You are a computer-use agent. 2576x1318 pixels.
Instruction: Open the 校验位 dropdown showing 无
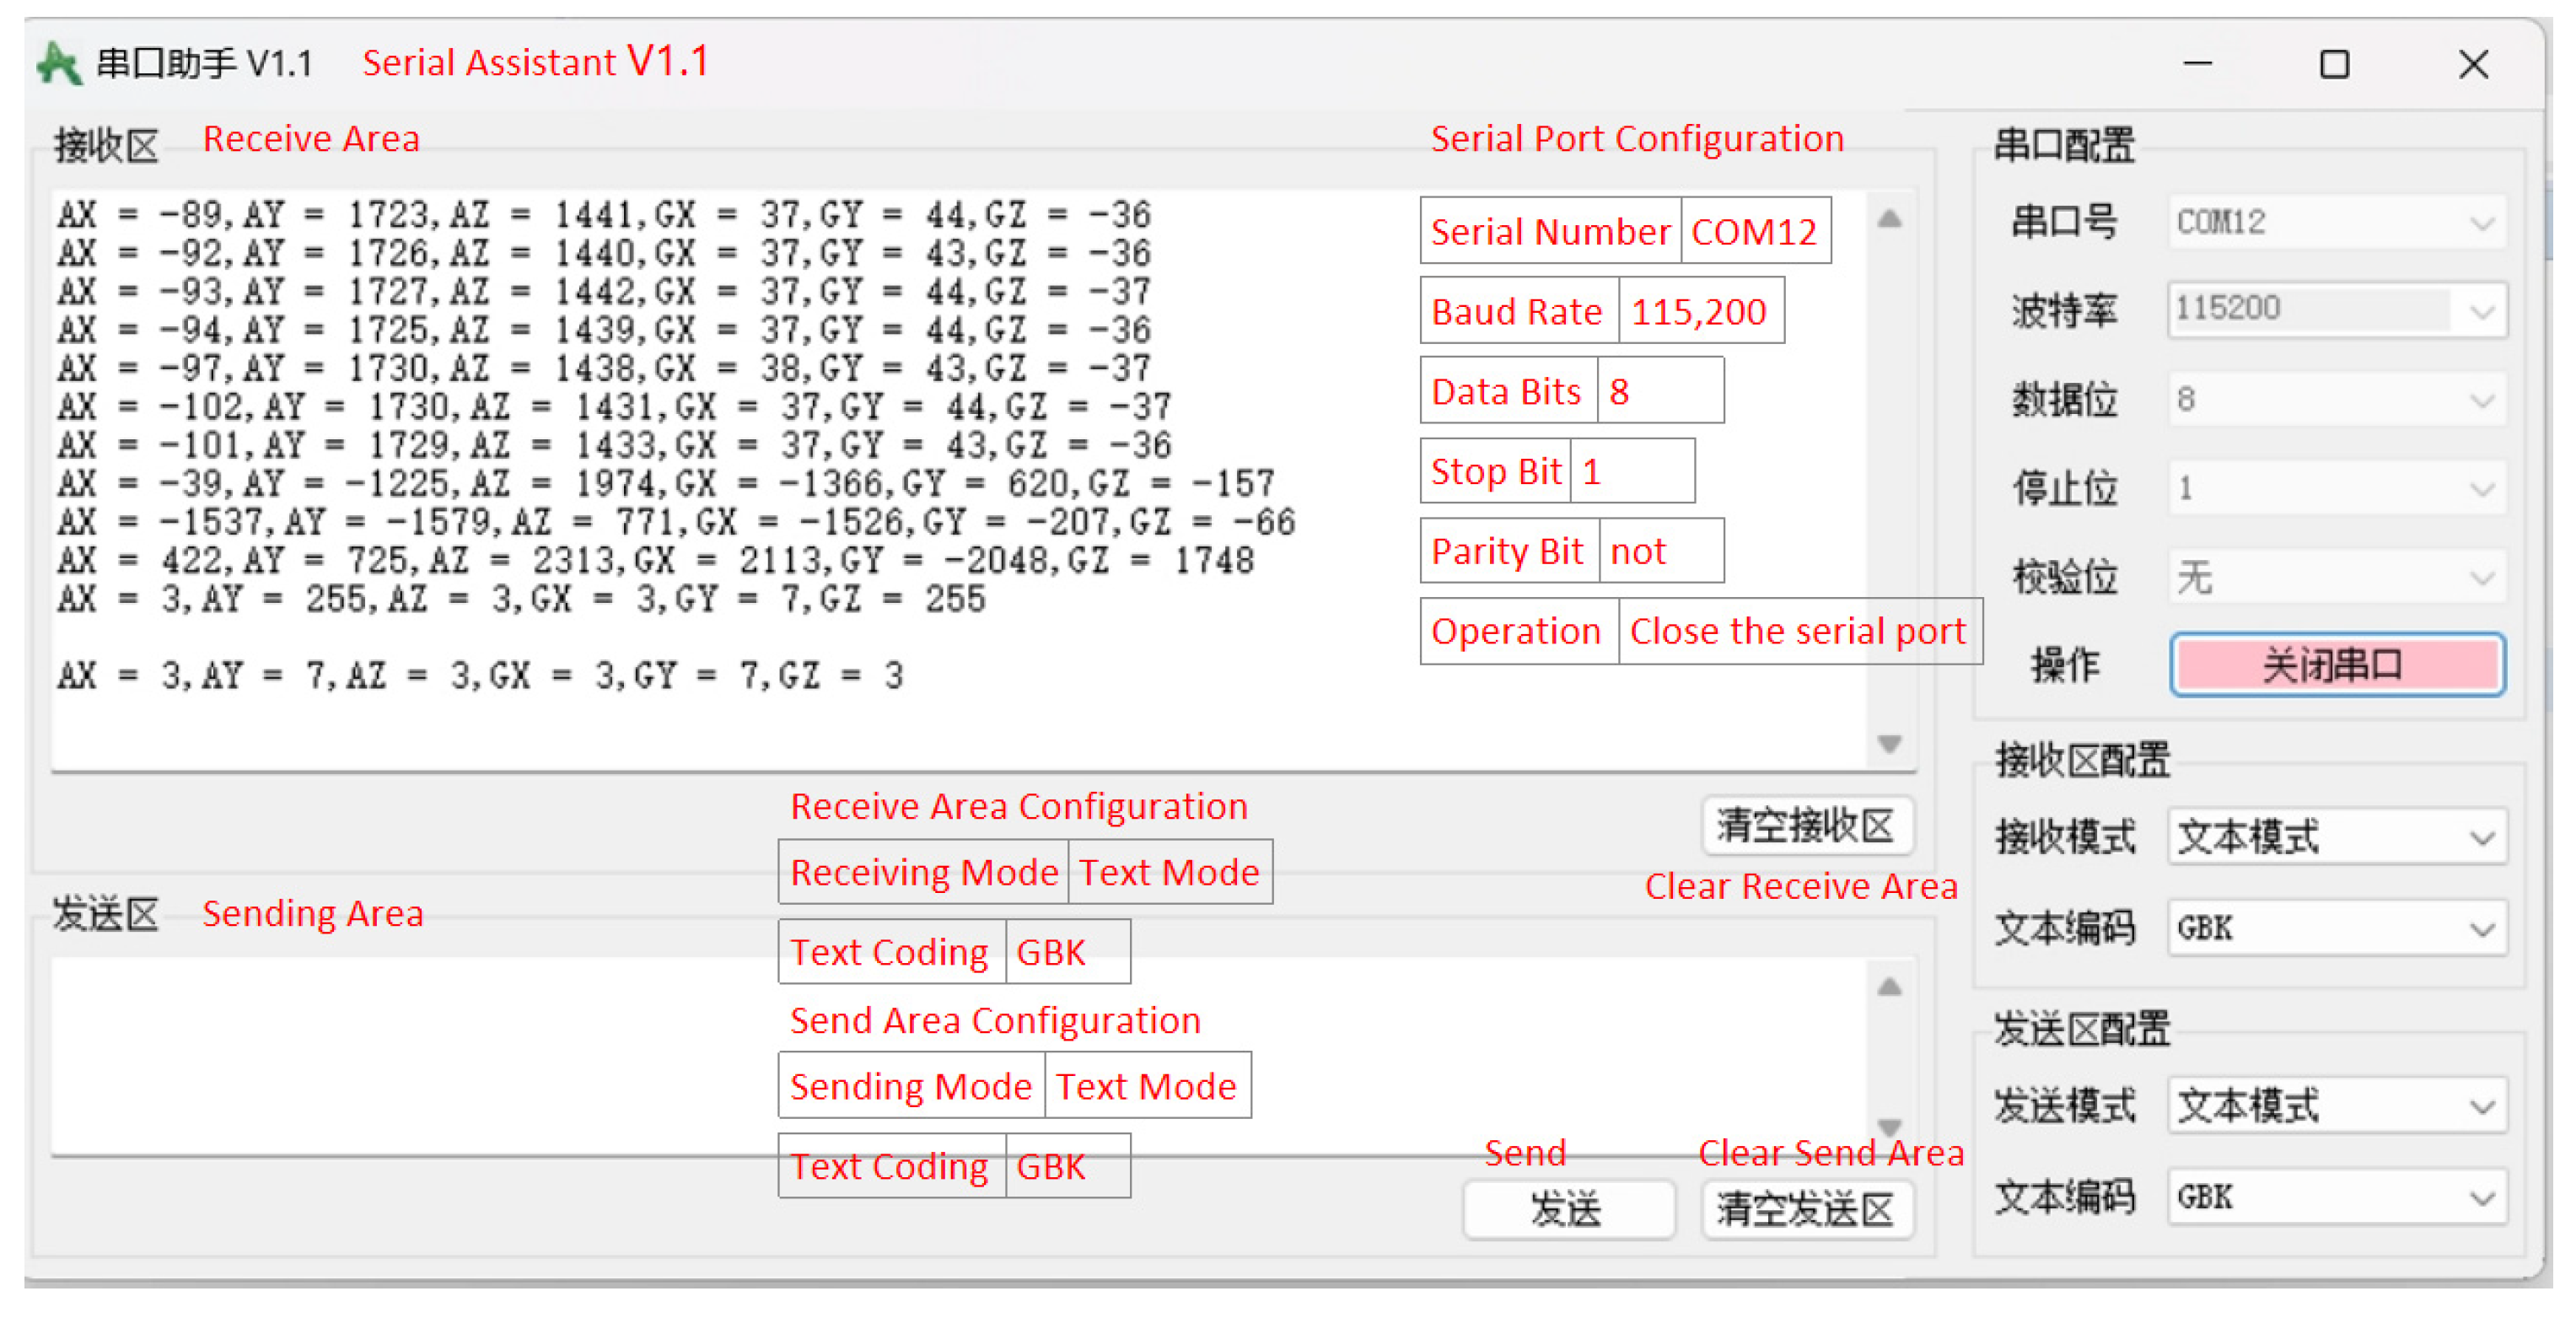[2337, 577]
